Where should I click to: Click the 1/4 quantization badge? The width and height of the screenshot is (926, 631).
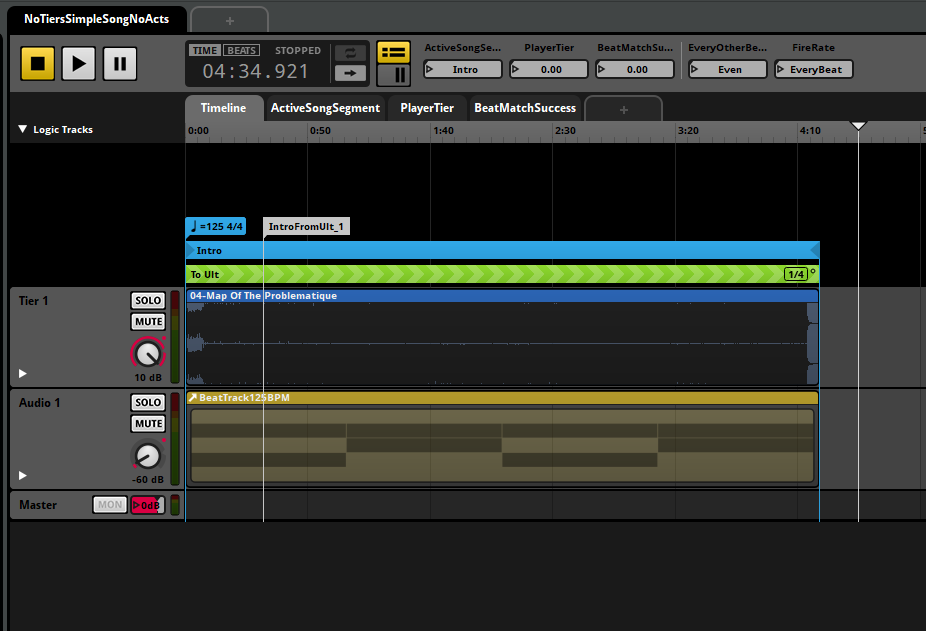(795, 274)
